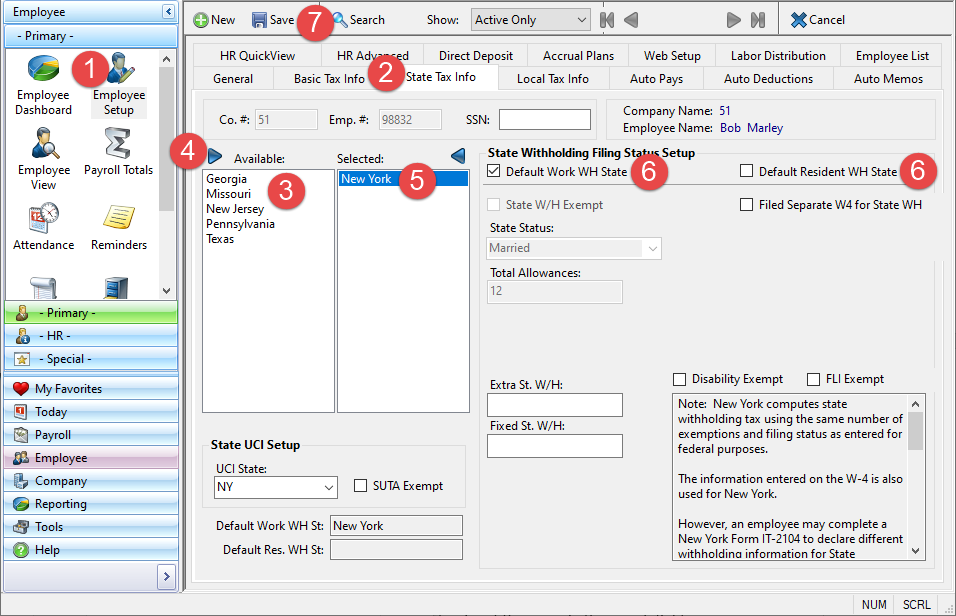Switch to the Auto Memos tab
The width and height of the screenshot is (956, 616).
coord(888,79)
